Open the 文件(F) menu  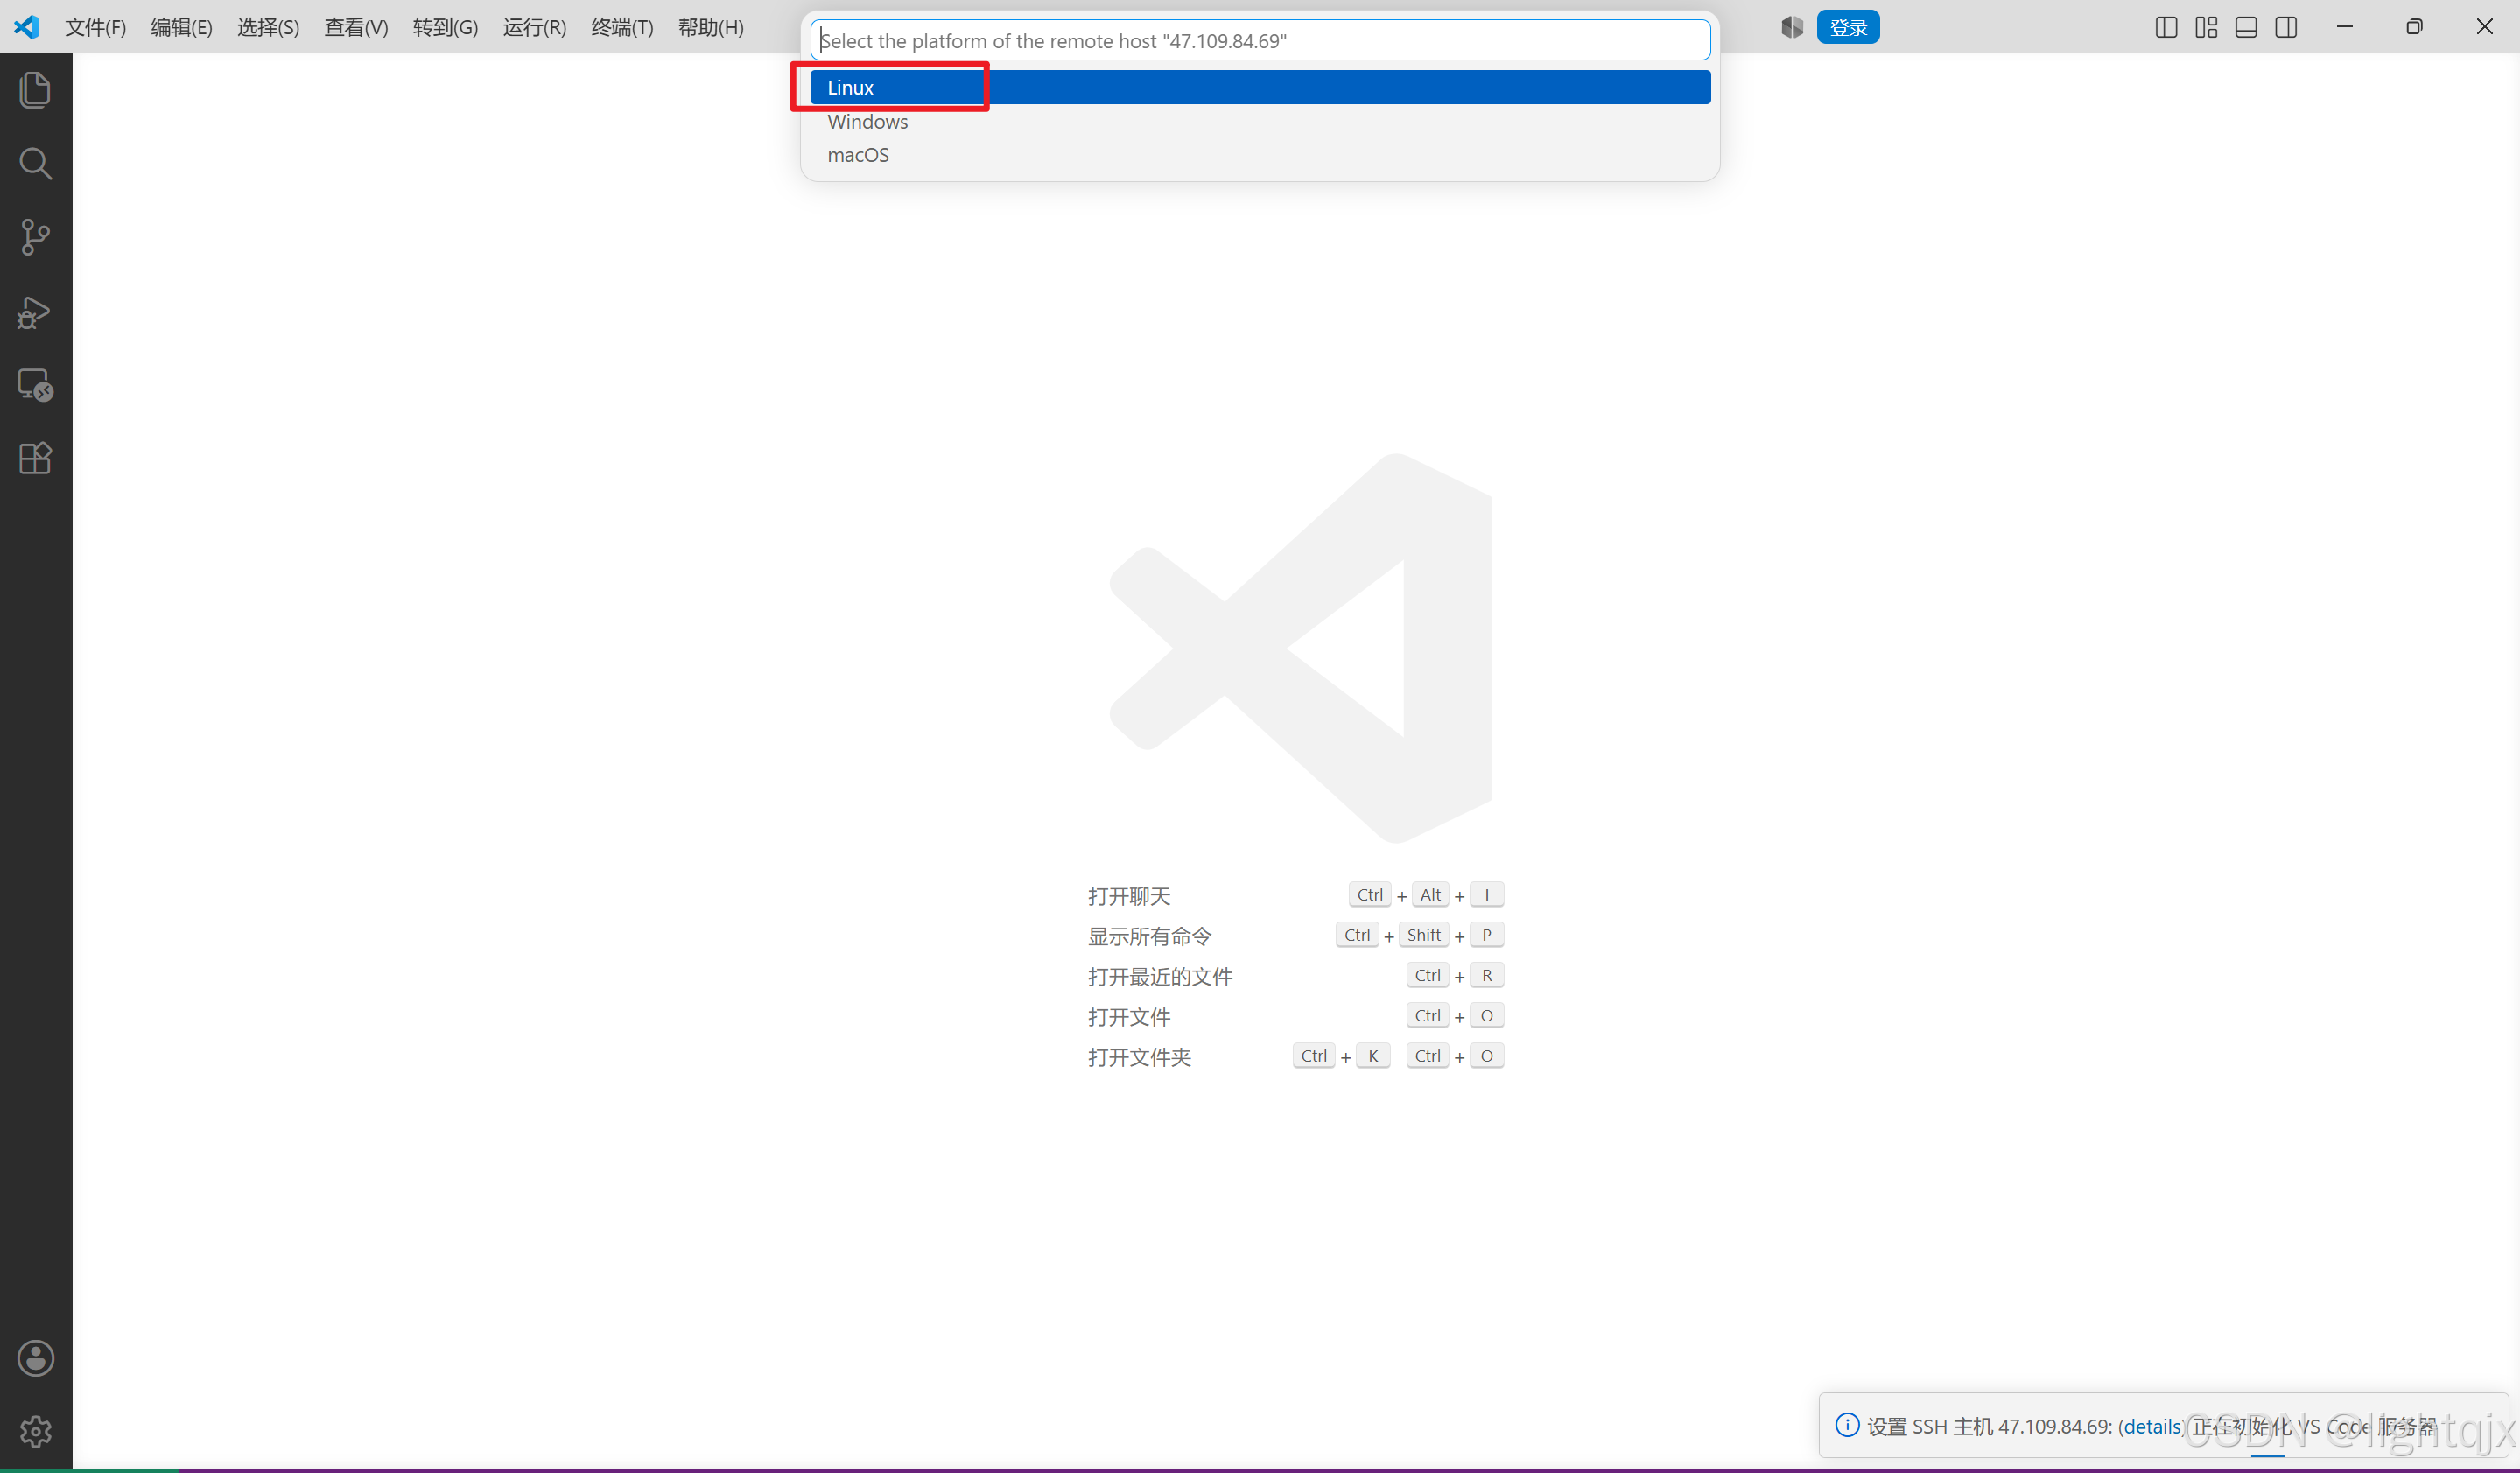point(96,27)
